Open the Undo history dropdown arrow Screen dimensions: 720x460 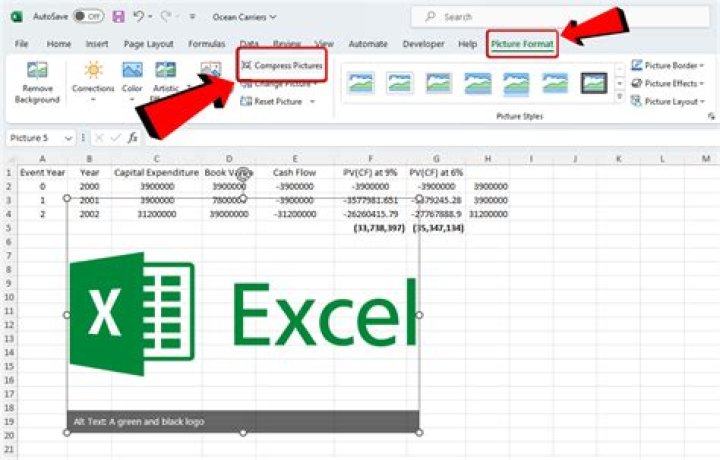(150, 17)
